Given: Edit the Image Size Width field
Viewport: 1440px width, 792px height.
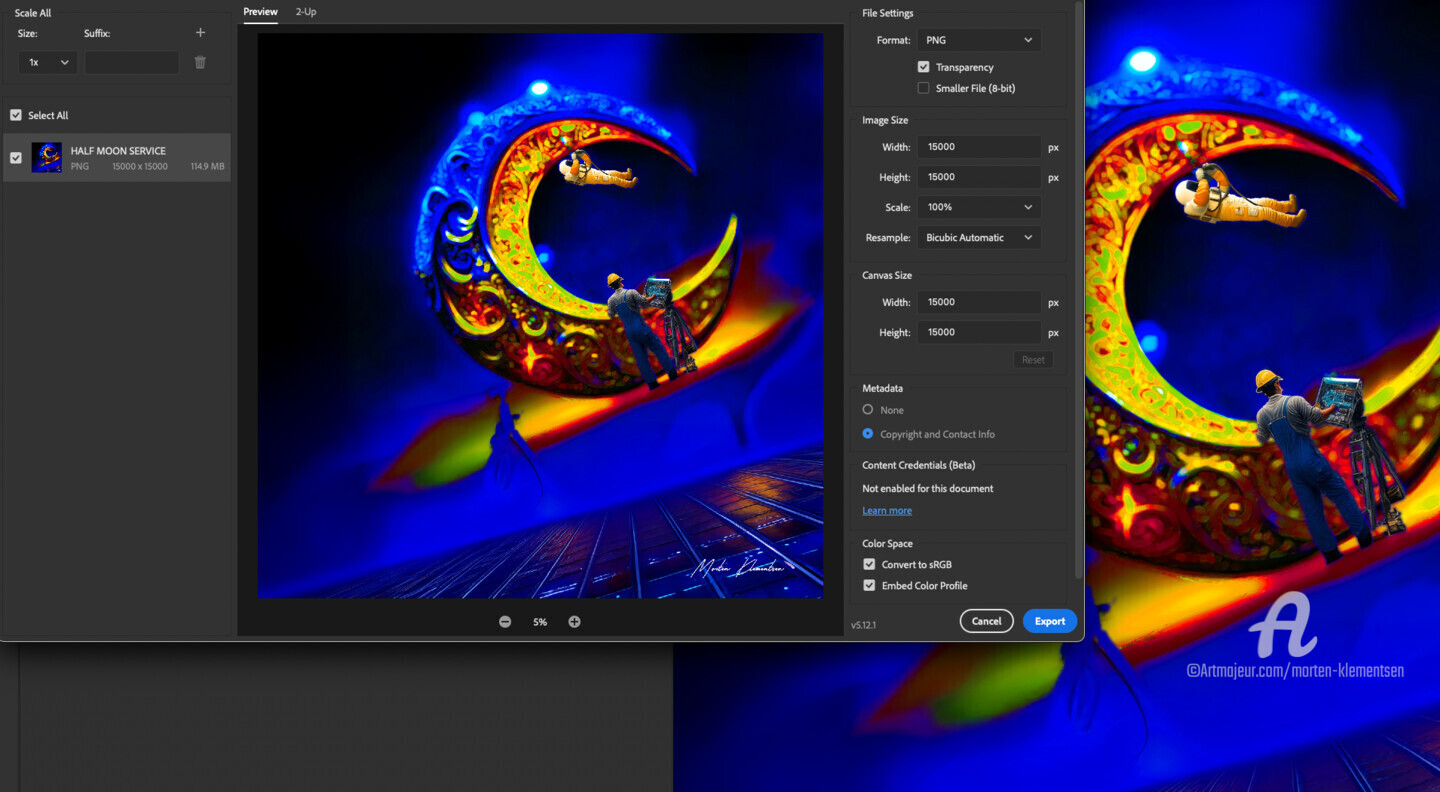Looking at the screenshot, I should [979, 147].
